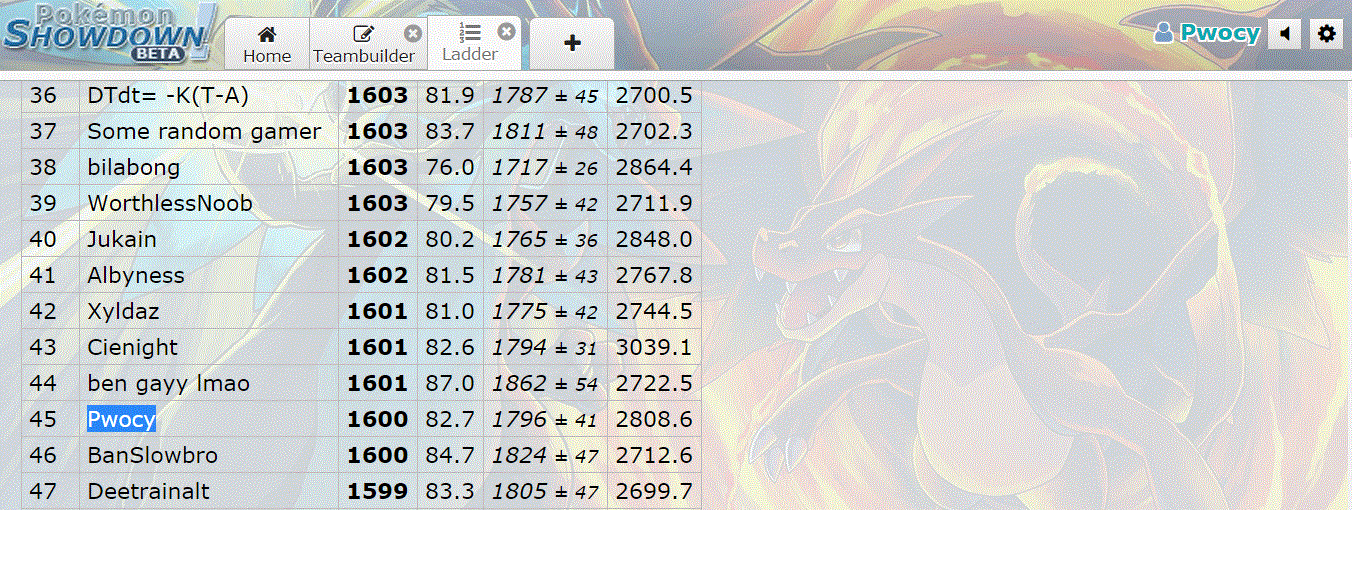Open a new tab with plus button
The width and height of the screenshot is (1366, 574).
pyautogui.click(x=572, y=43)
